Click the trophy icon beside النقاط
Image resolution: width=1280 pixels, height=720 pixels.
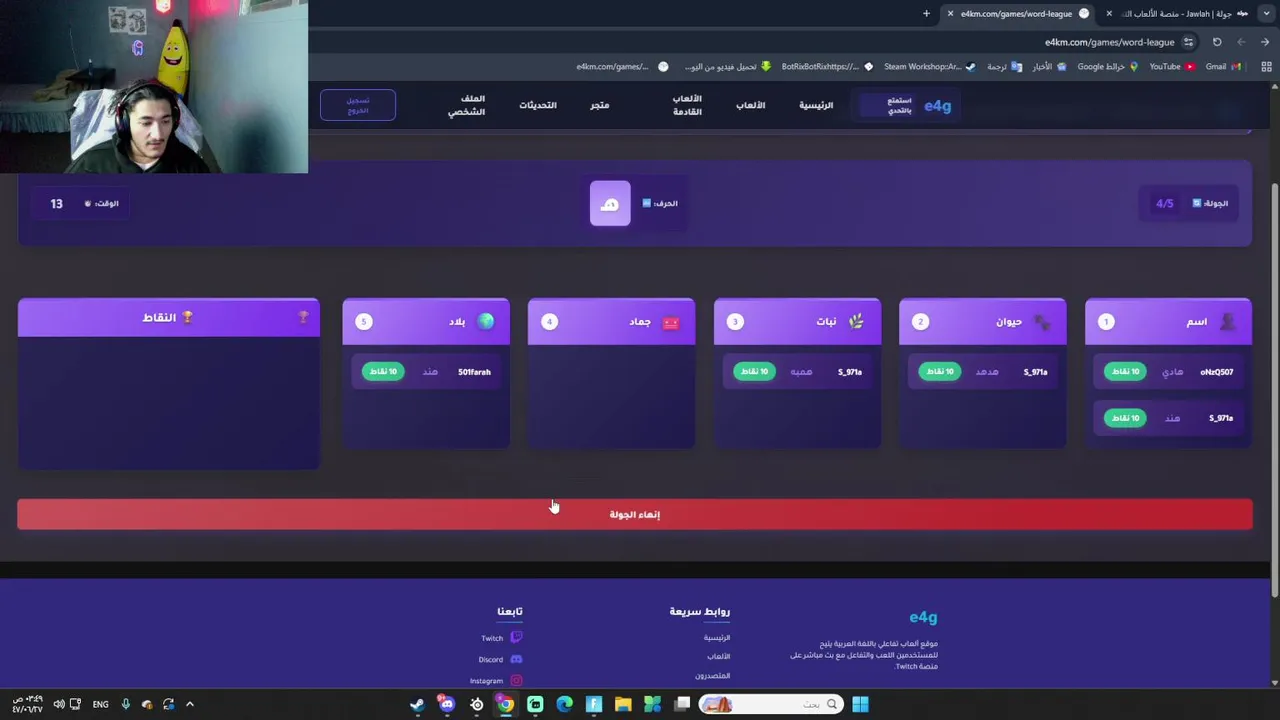[x=186, y=317]
